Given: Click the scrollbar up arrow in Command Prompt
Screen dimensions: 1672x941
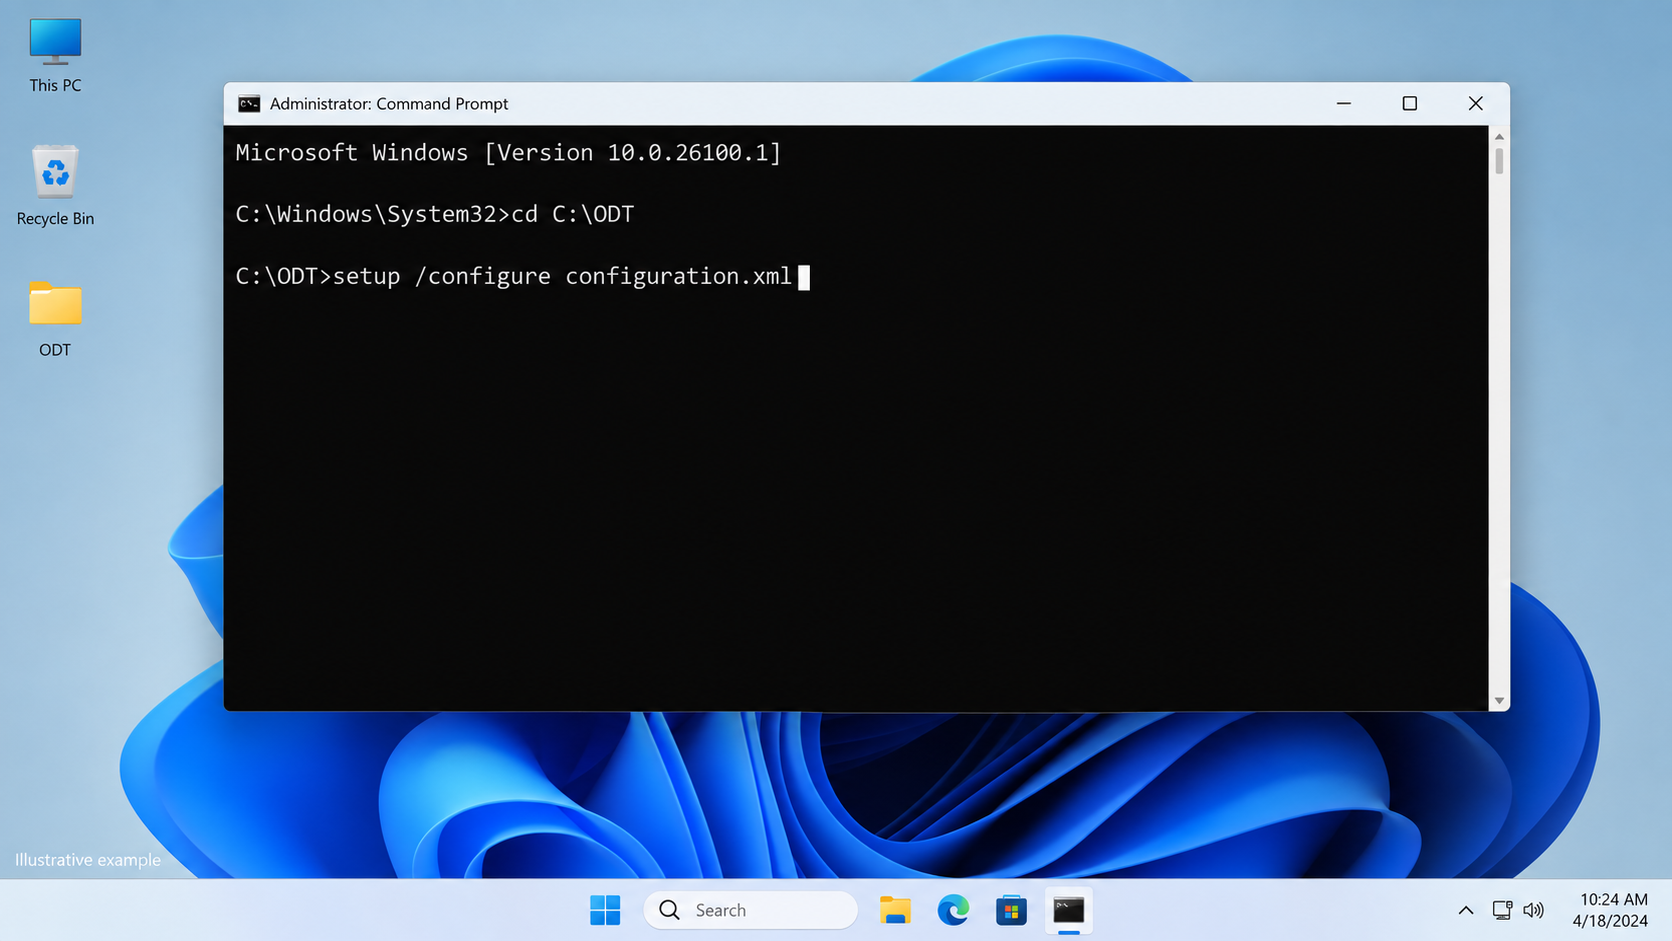Looking at the screenshot, I should (1499, 136).
